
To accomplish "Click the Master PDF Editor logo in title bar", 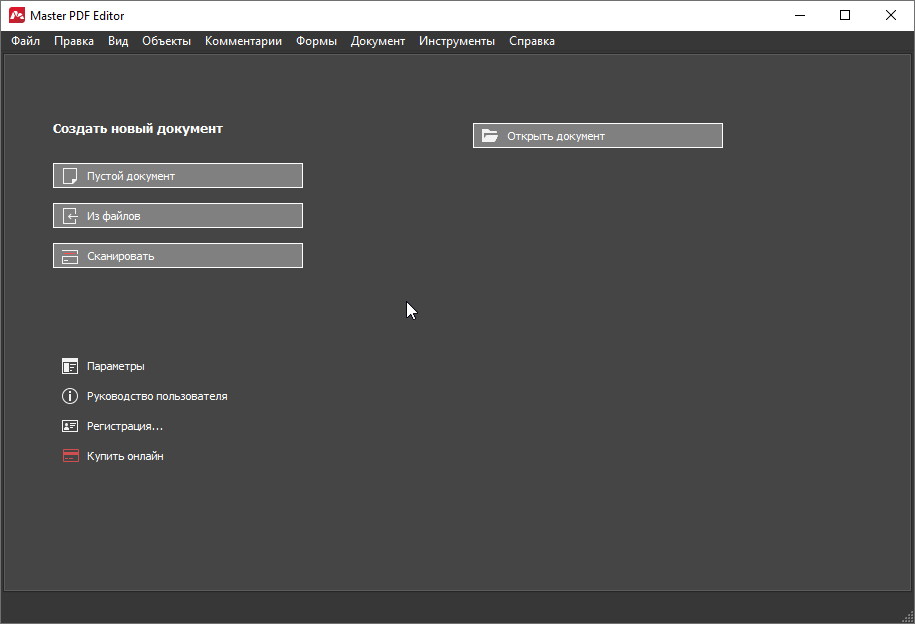I will click(x=16, y=15).
